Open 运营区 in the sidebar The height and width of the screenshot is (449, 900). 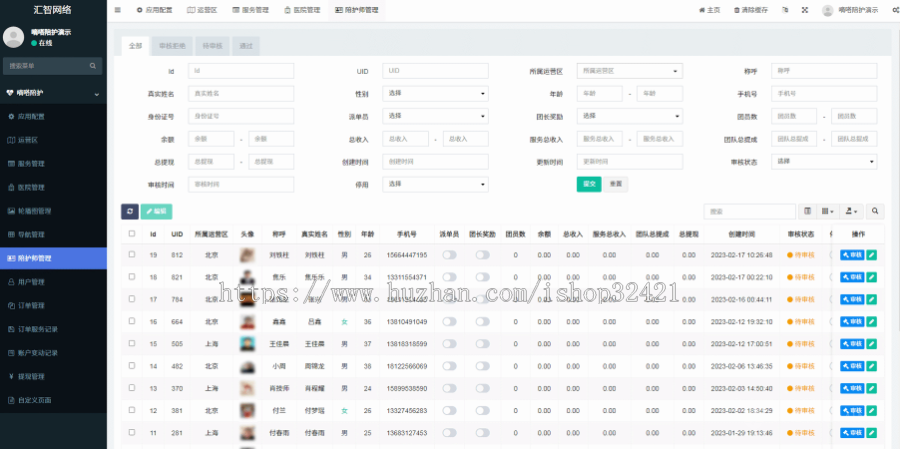[53, 140]
